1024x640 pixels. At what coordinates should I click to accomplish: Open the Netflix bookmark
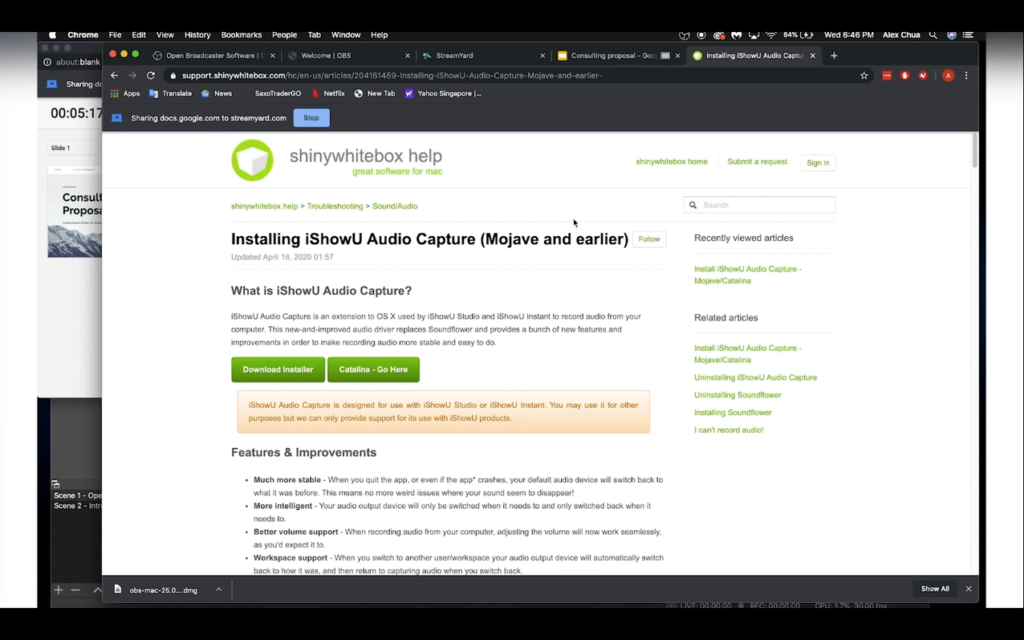(x=328, y=93)
